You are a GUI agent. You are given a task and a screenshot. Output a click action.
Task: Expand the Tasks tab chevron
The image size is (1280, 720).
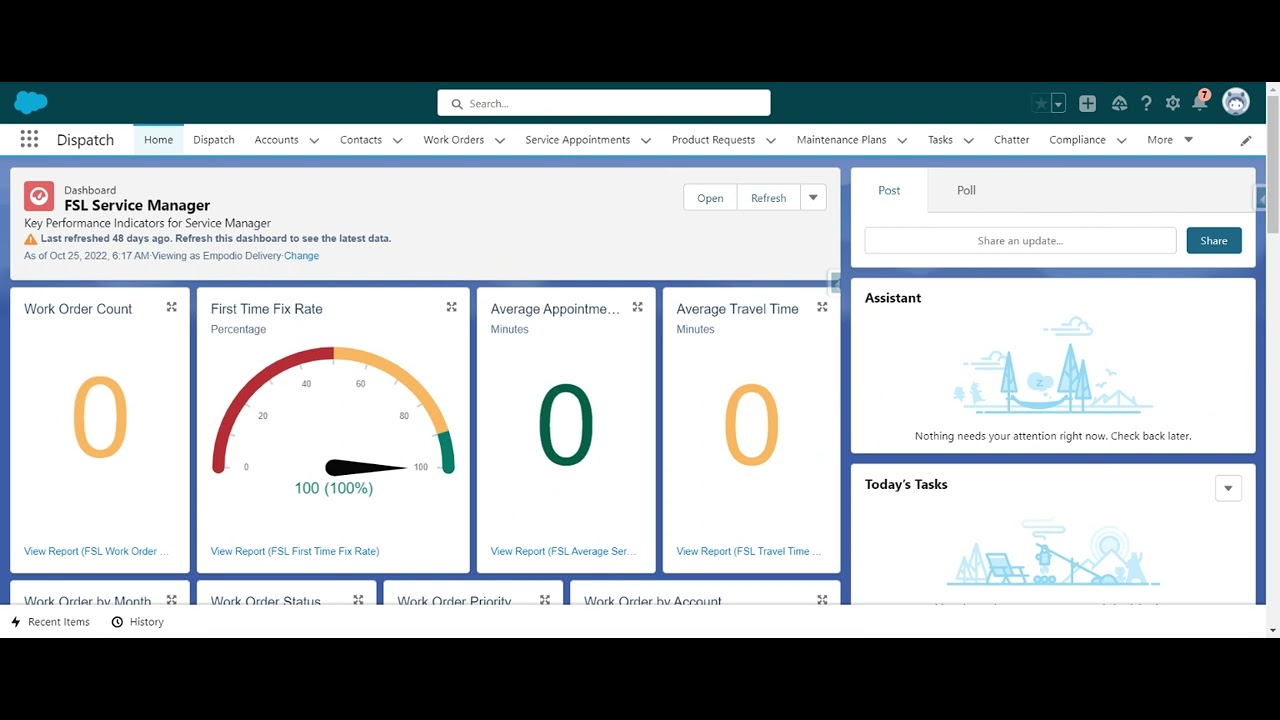(968, 141)
